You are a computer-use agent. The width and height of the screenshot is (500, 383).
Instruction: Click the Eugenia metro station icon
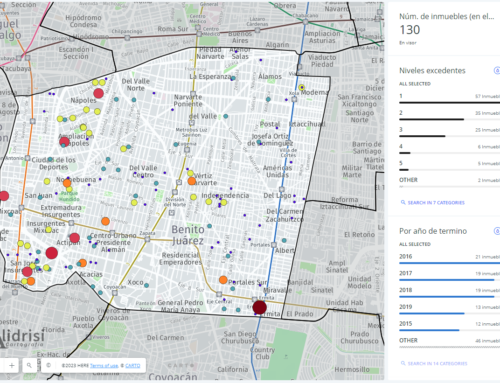[187, 150]
